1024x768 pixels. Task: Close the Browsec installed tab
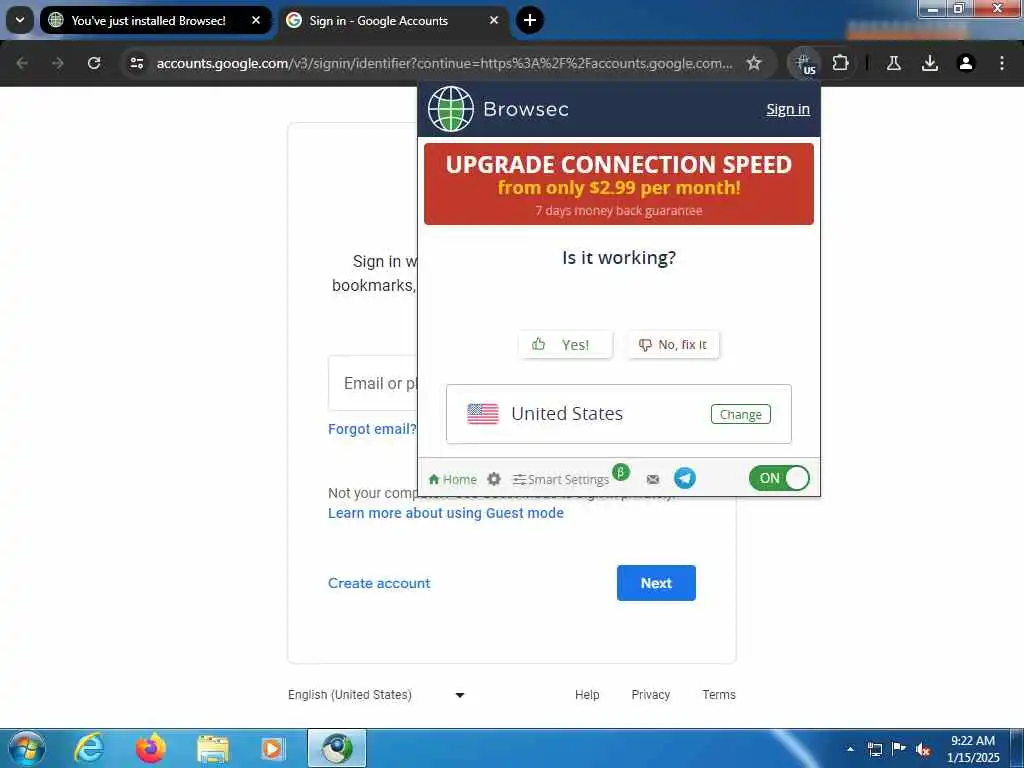pyautogui.click(x=256, y=20)
